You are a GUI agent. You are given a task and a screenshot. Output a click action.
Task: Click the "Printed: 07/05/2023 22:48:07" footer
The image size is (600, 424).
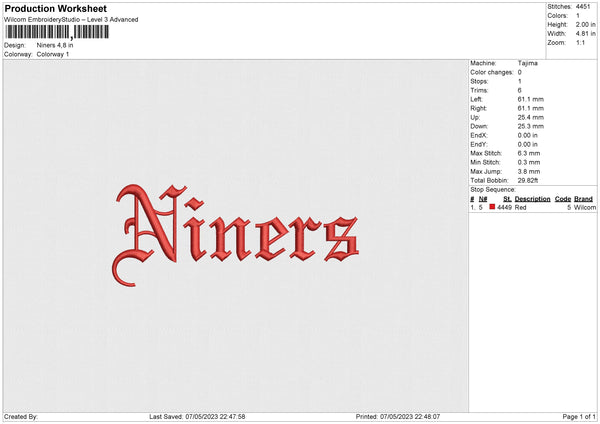[x=398, y=417]
